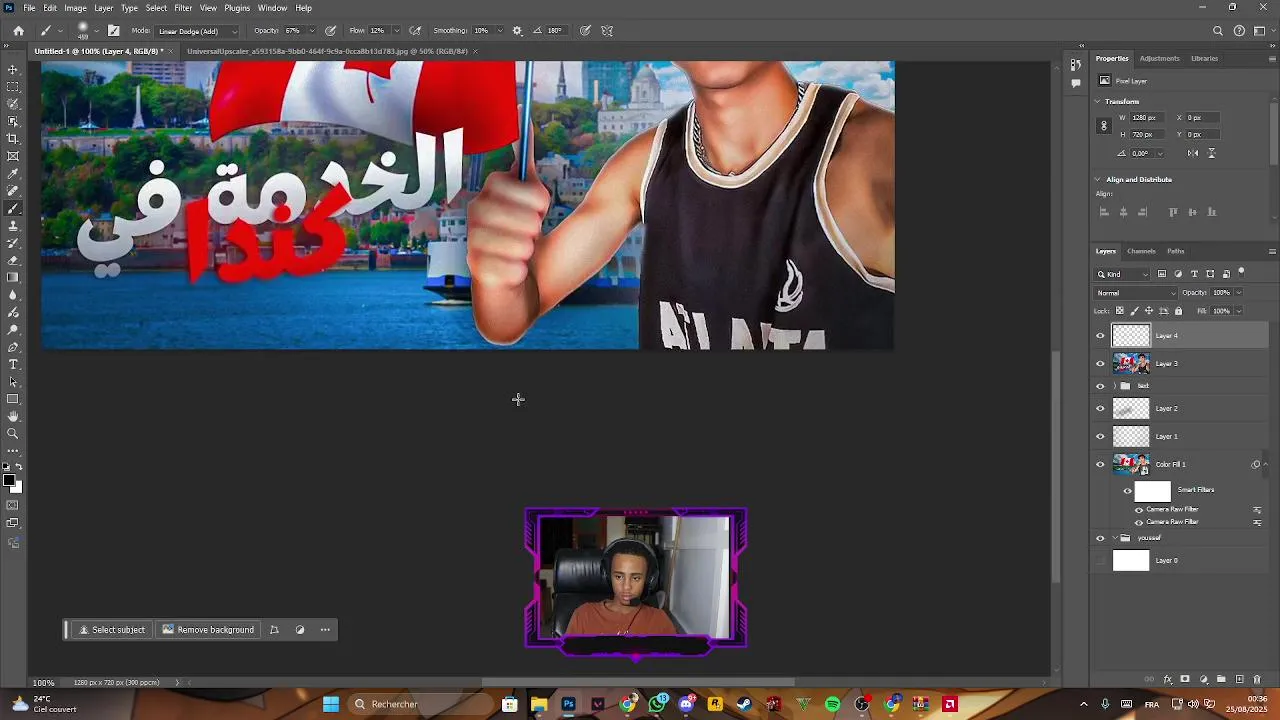
Task: Toggle visibility of the youssef group
Action: (x=1100, y=538)
